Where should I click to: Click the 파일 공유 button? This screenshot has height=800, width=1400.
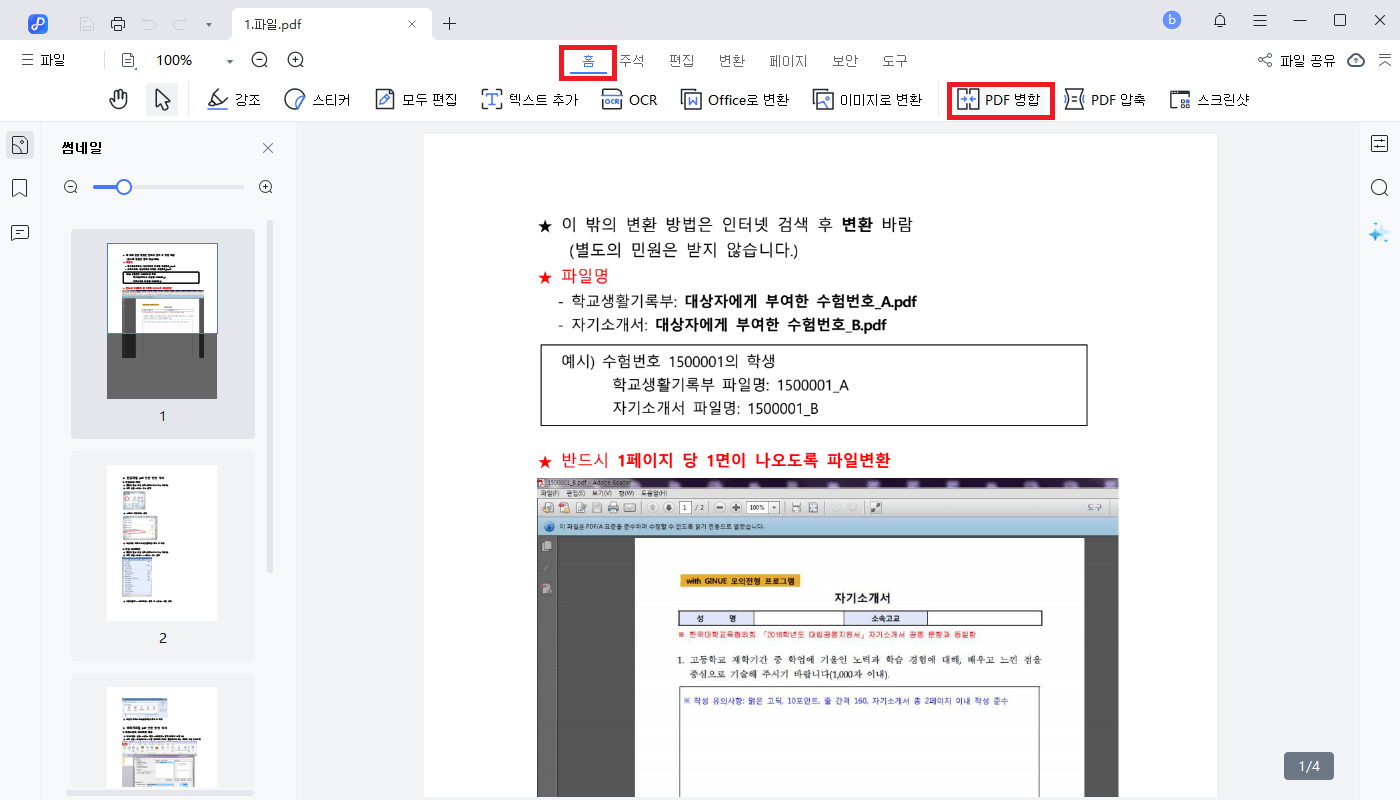click(1296, 60)
